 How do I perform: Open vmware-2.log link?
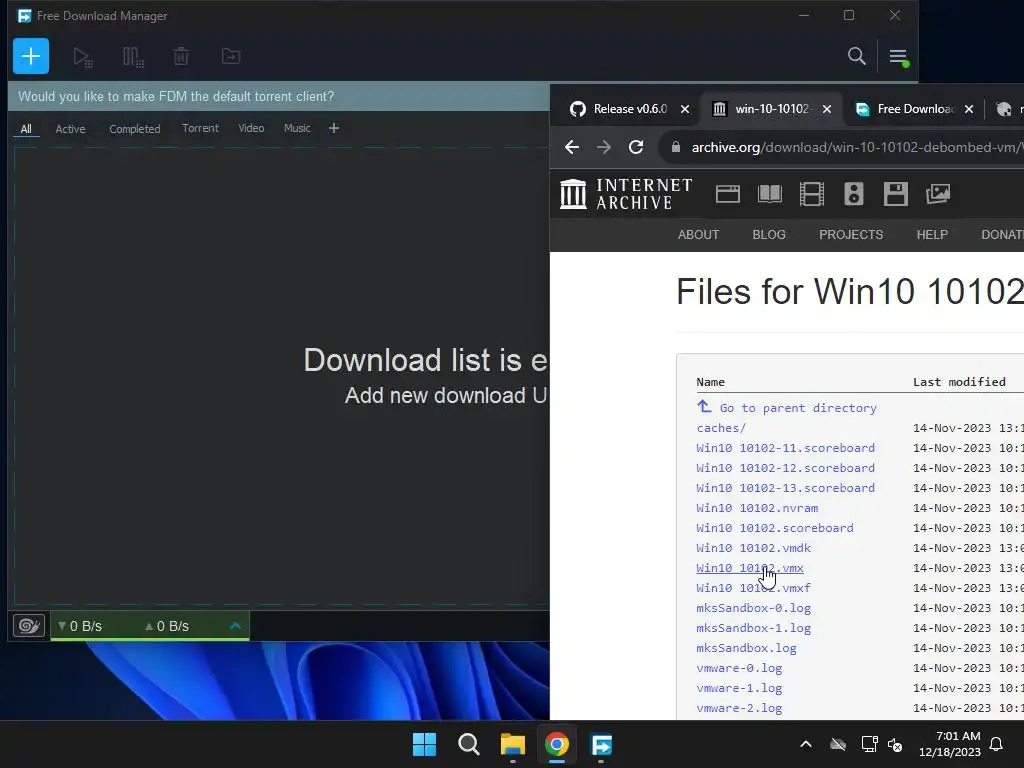[x=739, y=708]
